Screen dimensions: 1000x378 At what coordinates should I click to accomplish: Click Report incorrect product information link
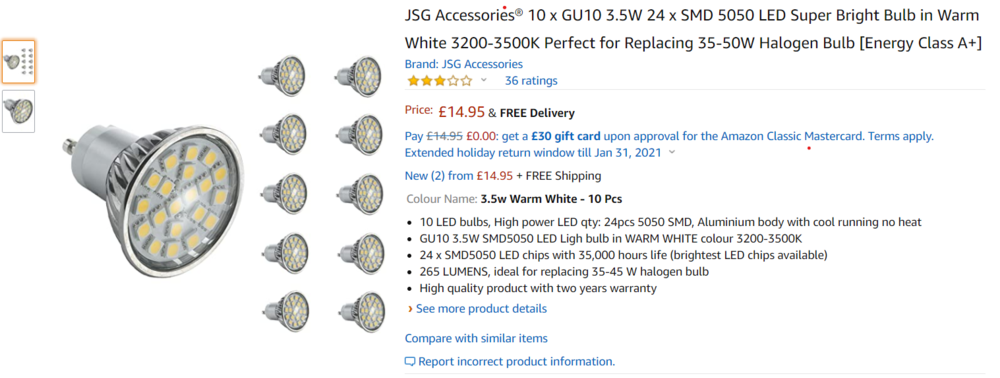tap(516, 362)
